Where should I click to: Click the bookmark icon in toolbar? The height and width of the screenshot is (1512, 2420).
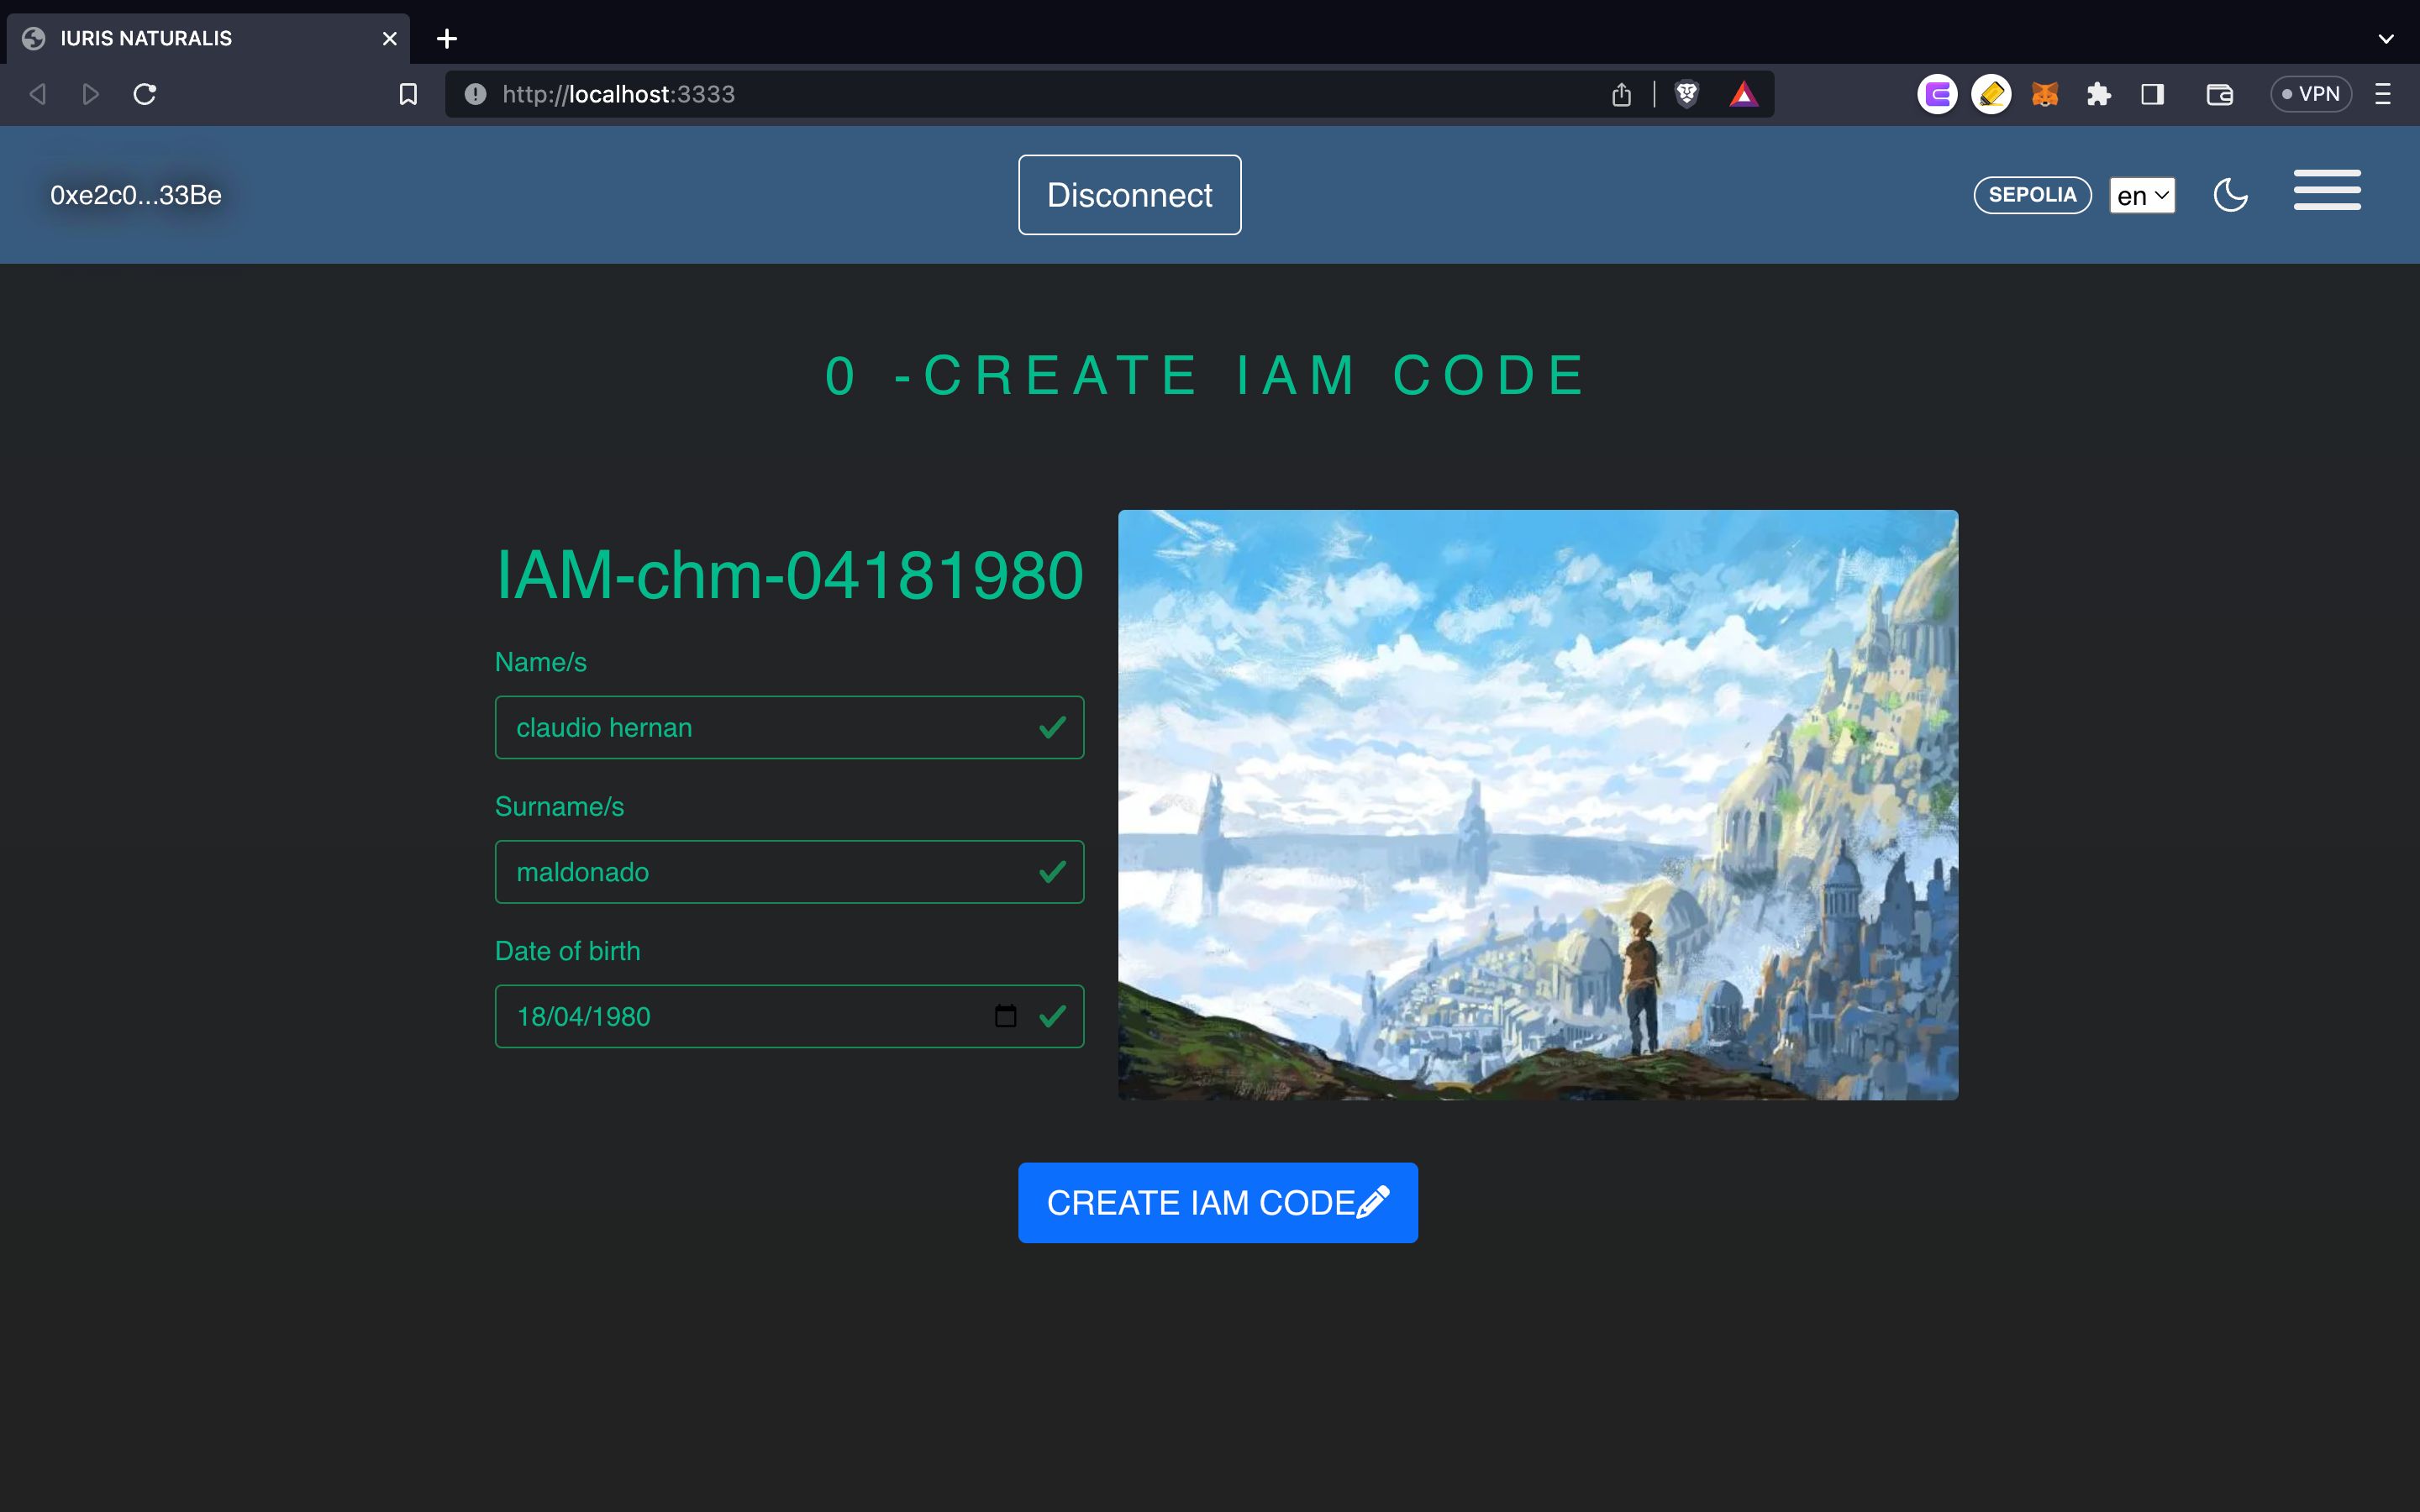(x=408, y=94)
